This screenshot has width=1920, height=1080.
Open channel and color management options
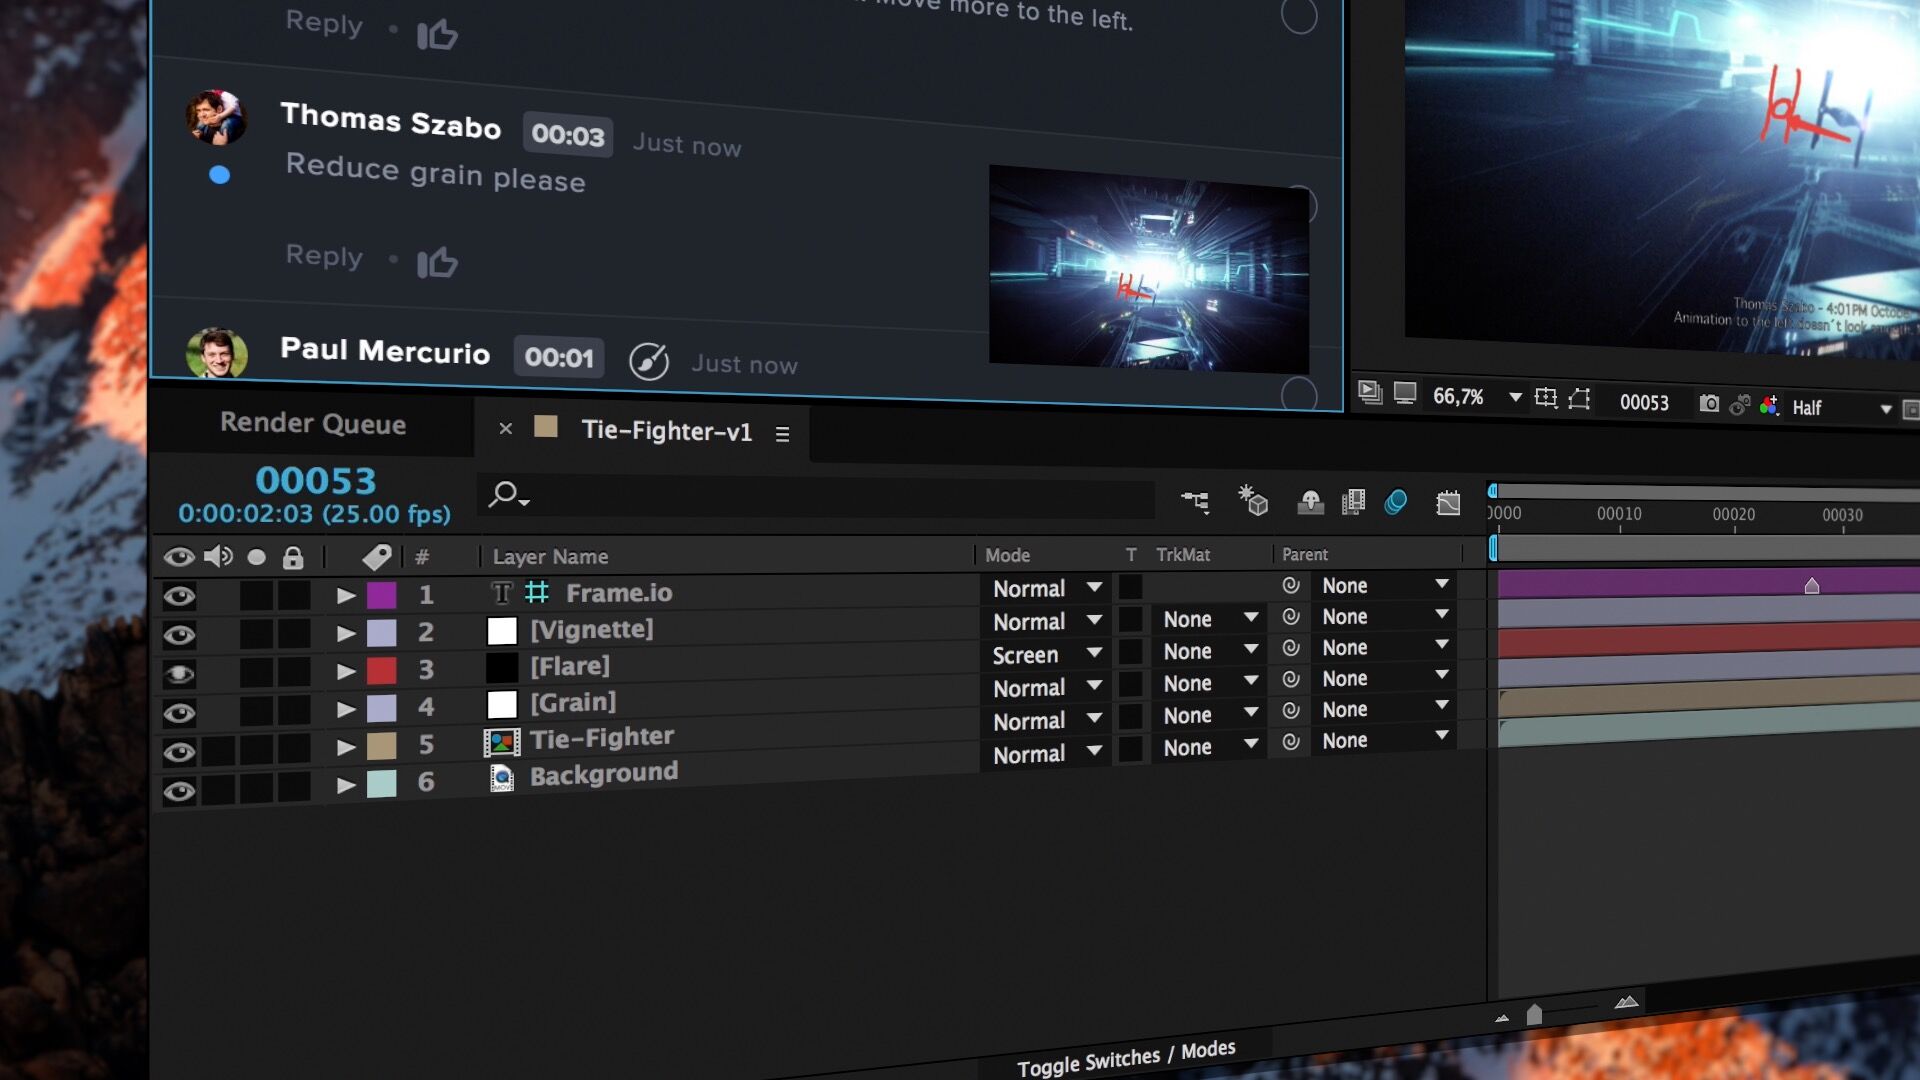coord(1770,404)
